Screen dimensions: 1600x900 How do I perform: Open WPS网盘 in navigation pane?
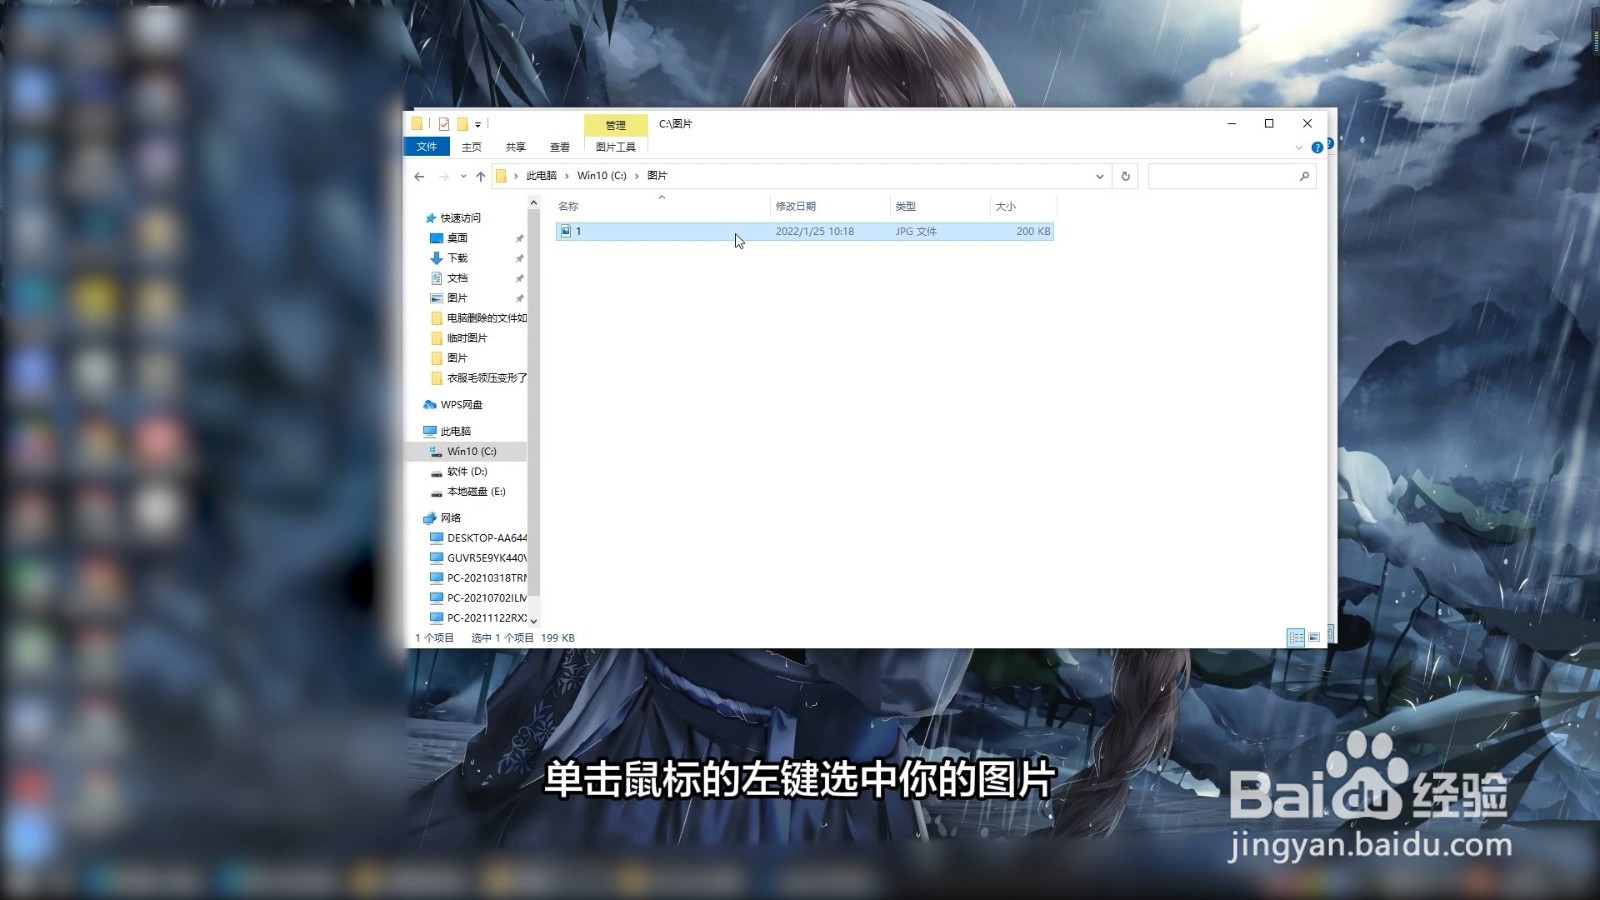[x=461, y=405]
